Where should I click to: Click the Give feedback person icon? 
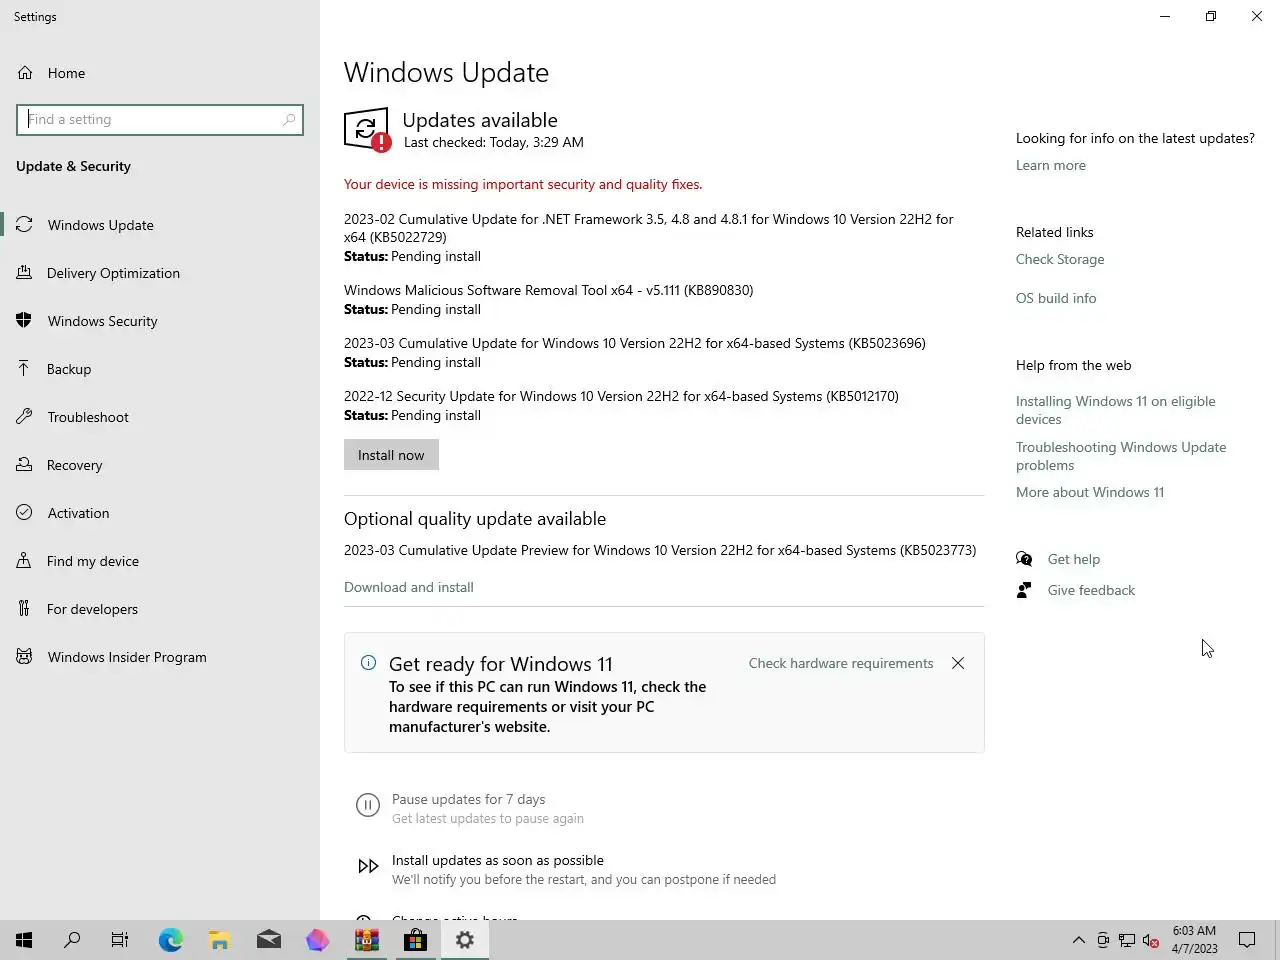[1024, 590]
